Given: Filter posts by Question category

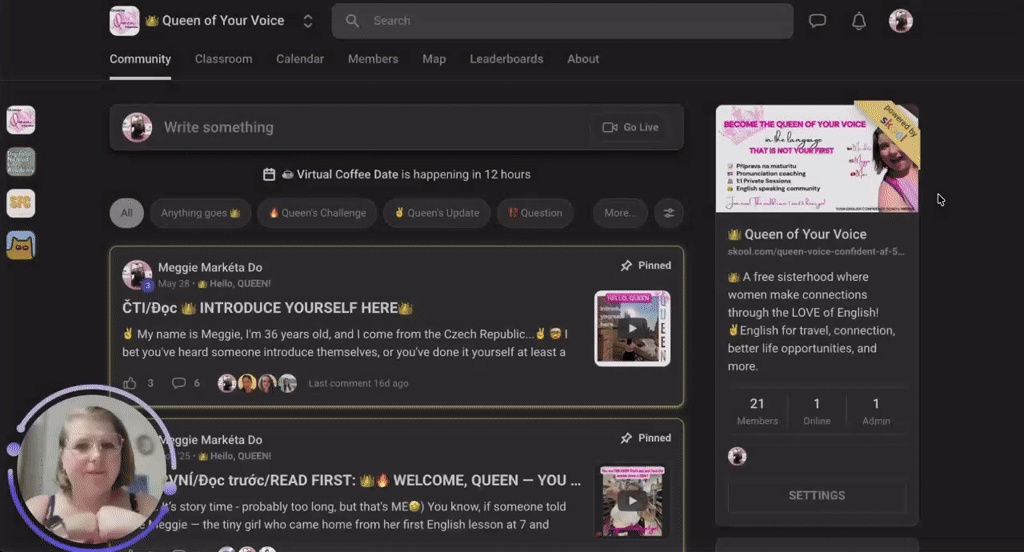Looking at the screenshot, I should pyautogui.click(x=535, y=213).
